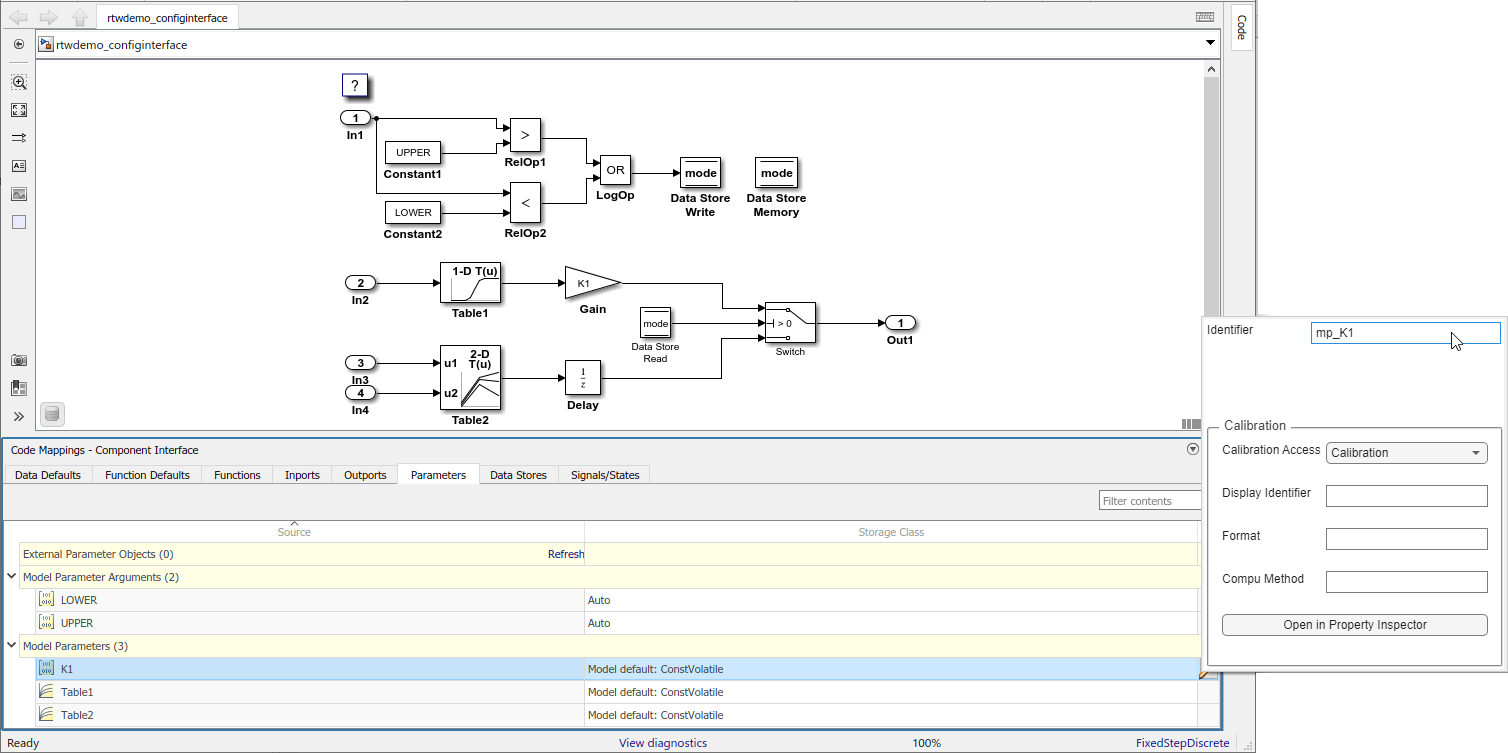Select the Parameters tab
Image resolution: width=1508 pixels, height=753 pixels.
coord(438,475)
